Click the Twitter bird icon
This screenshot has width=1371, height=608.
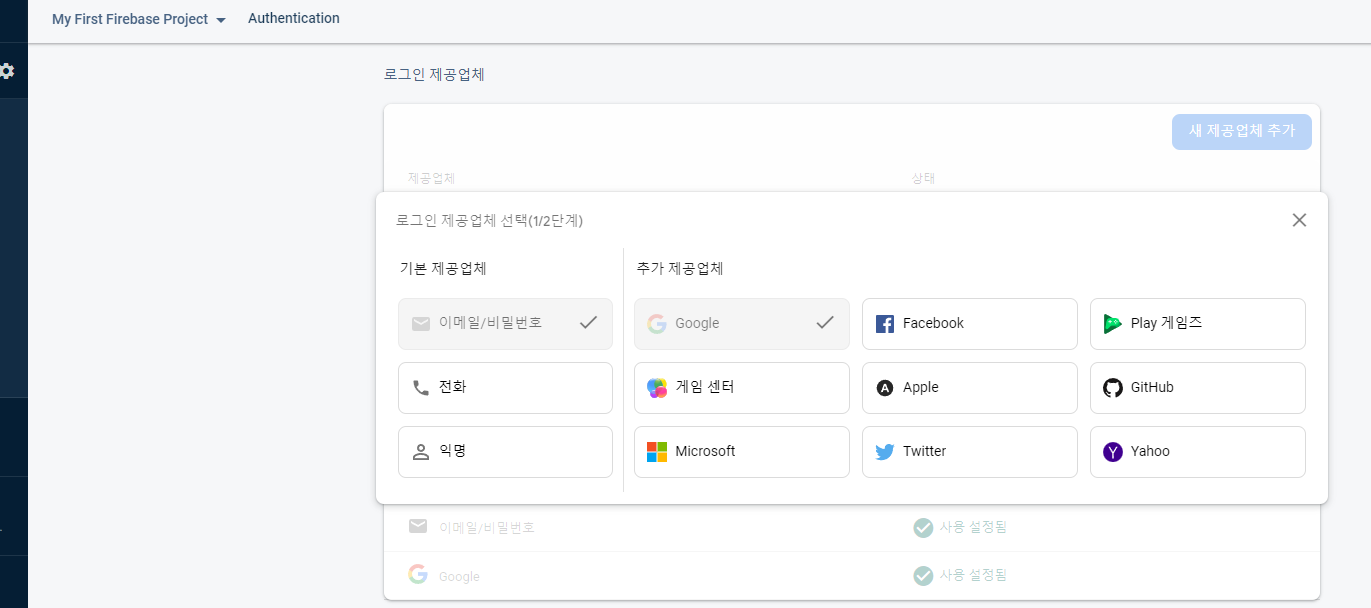884,452
